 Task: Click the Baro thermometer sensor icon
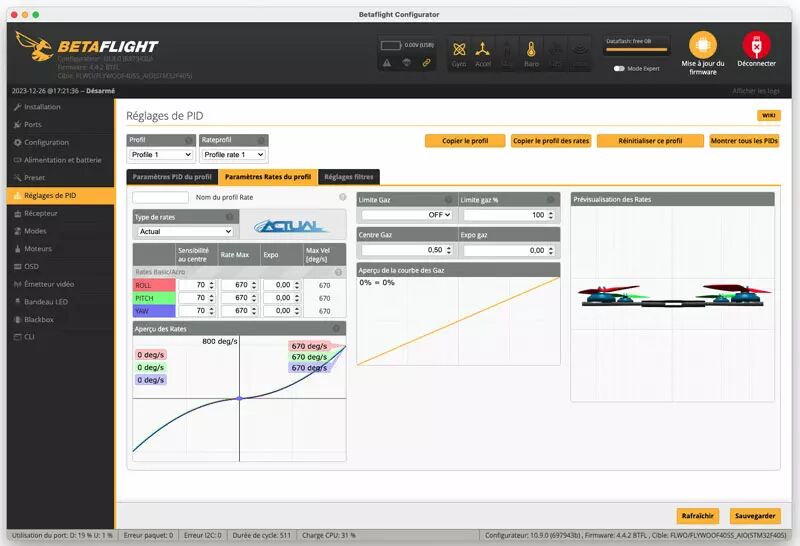pos(531,49)
